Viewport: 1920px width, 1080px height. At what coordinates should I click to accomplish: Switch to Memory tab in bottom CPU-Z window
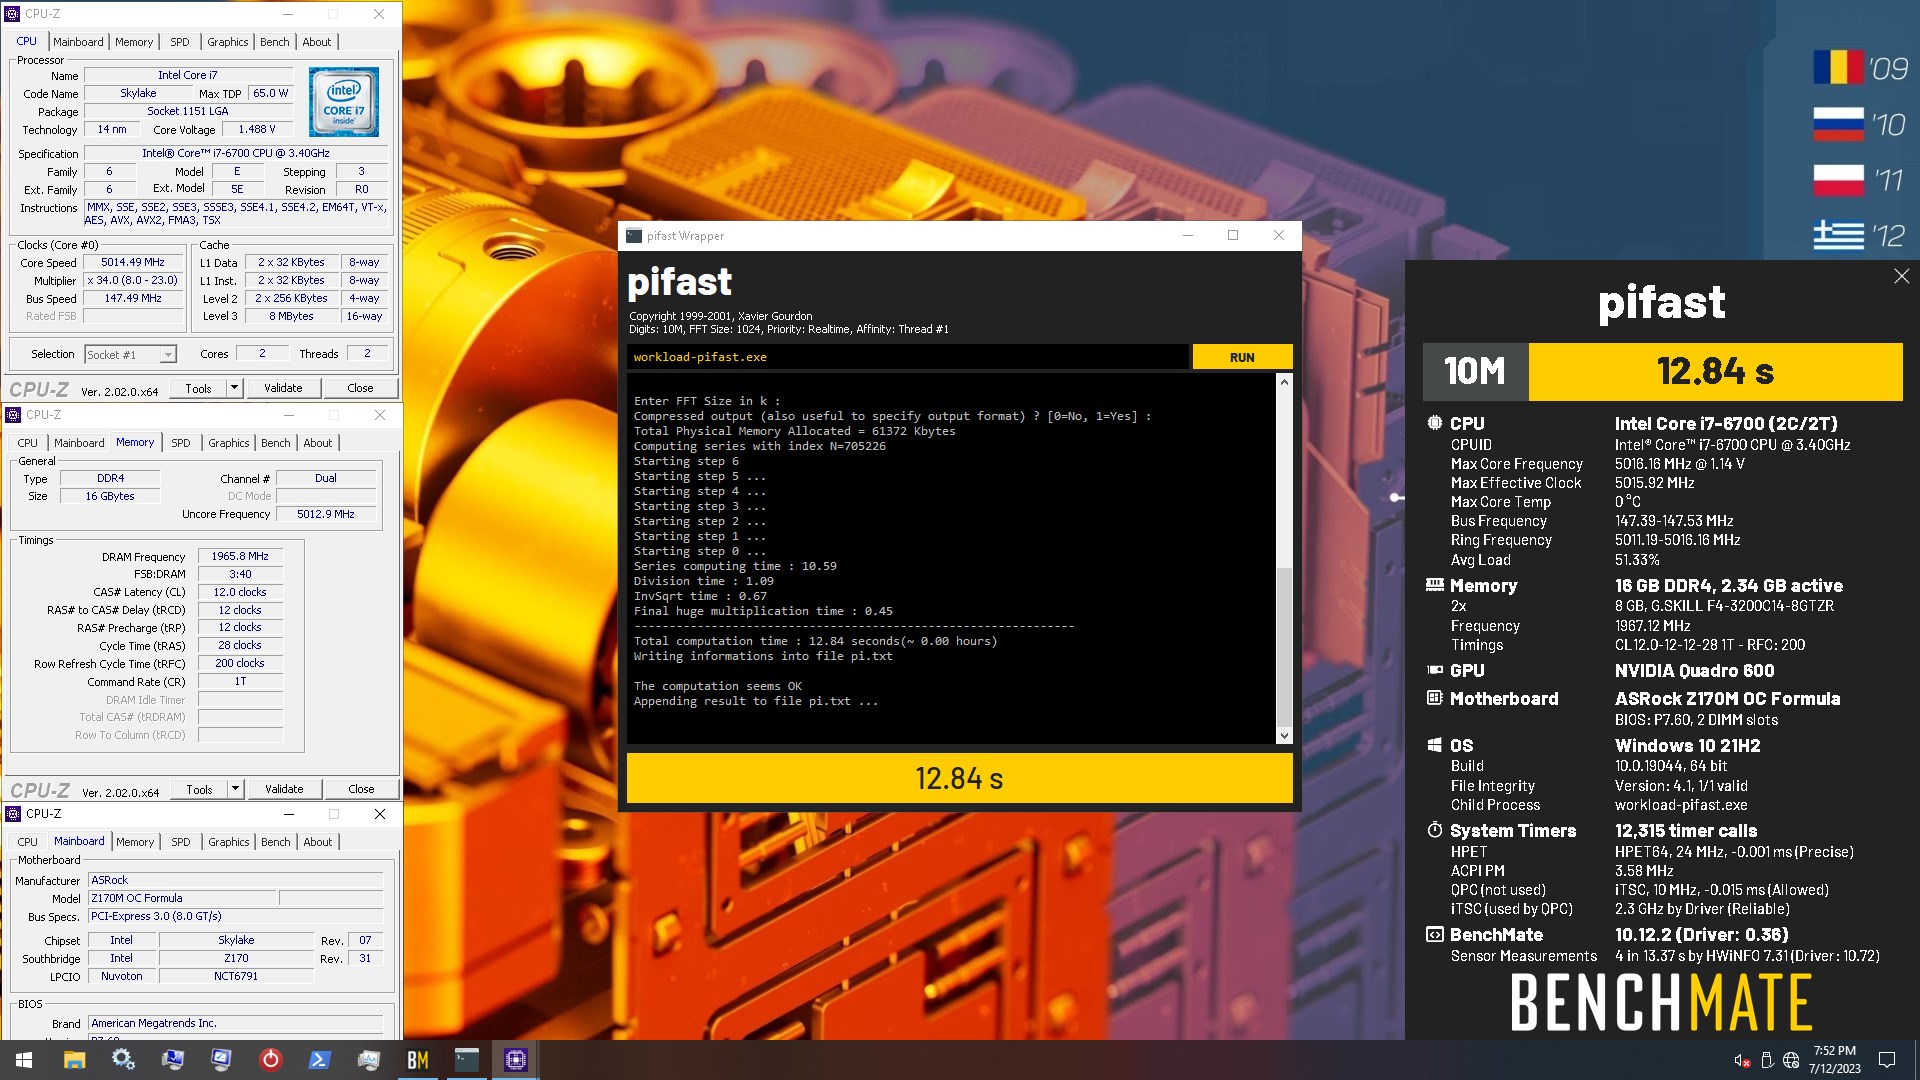pyautogui.click(x=135, y=842)
